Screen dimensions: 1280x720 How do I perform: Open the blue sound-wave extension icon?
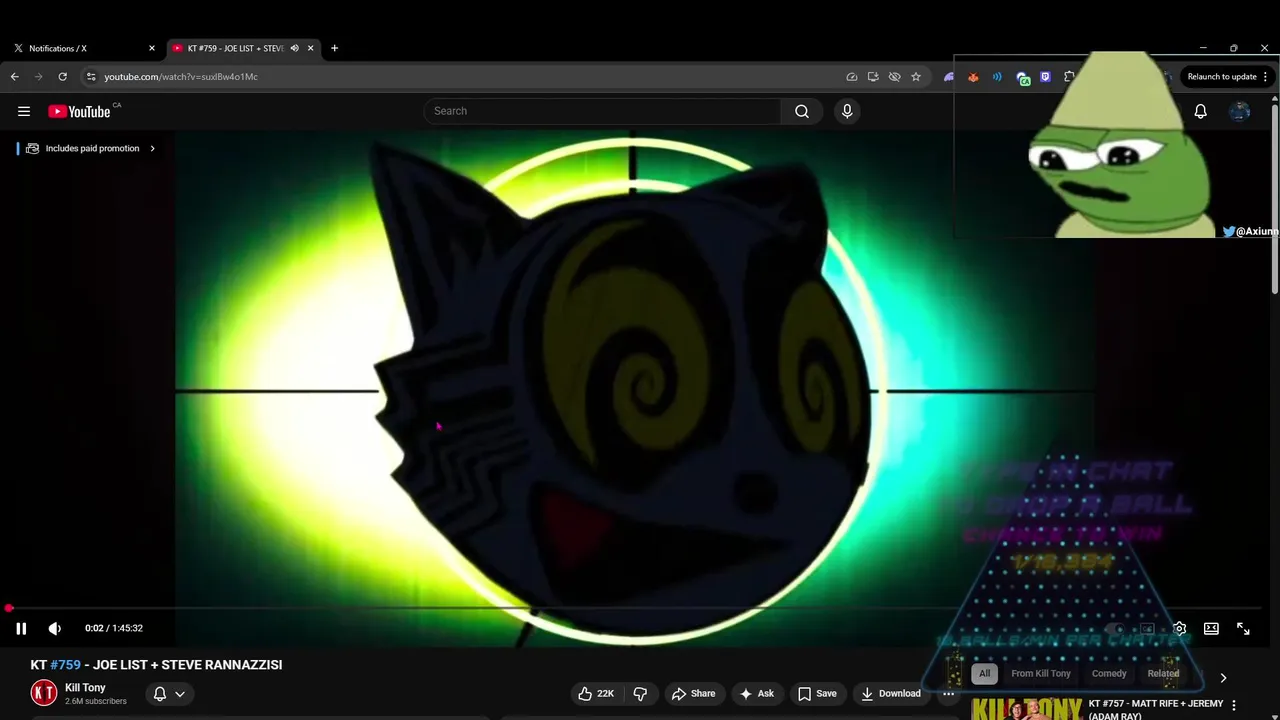coord(997,76)
